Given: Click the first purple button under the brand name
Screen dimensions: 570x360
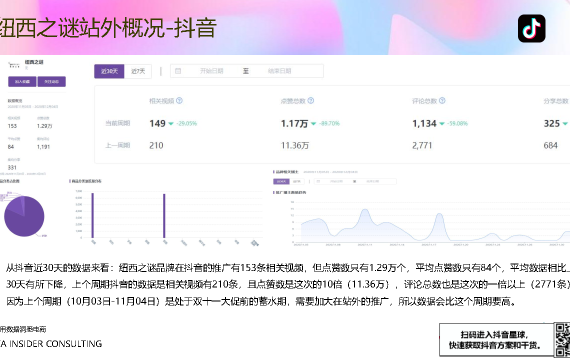Looking at the screenshot, I should [22, 81].
